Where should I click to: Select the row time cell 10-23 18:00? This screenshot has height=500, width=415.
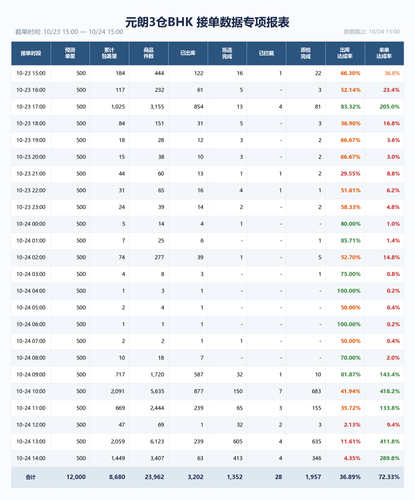tap(31, 123)
